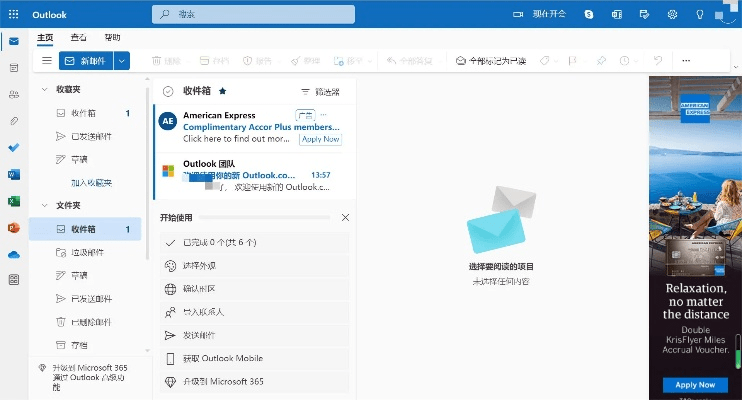The width and height of the screenshot is (742, 400).
Task: Click Mark all as read button
Action: click(491, 61)
